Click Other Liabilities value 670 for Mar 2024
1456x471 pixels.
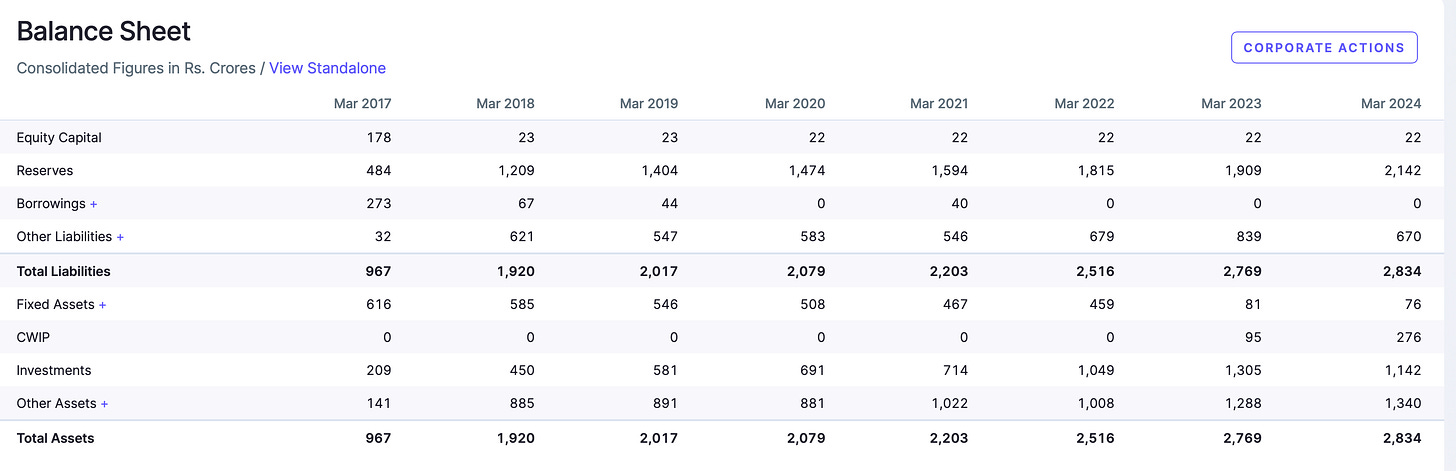click(x=1408, y=237)
